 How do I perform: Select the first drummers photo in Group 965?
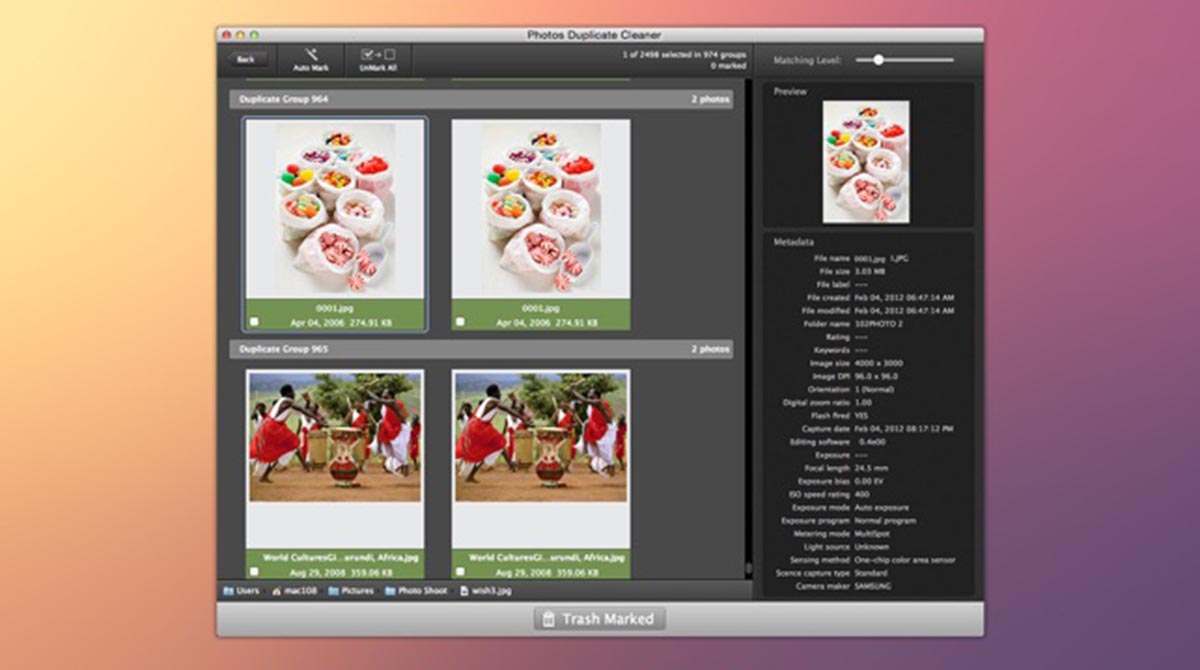[335, 436]
